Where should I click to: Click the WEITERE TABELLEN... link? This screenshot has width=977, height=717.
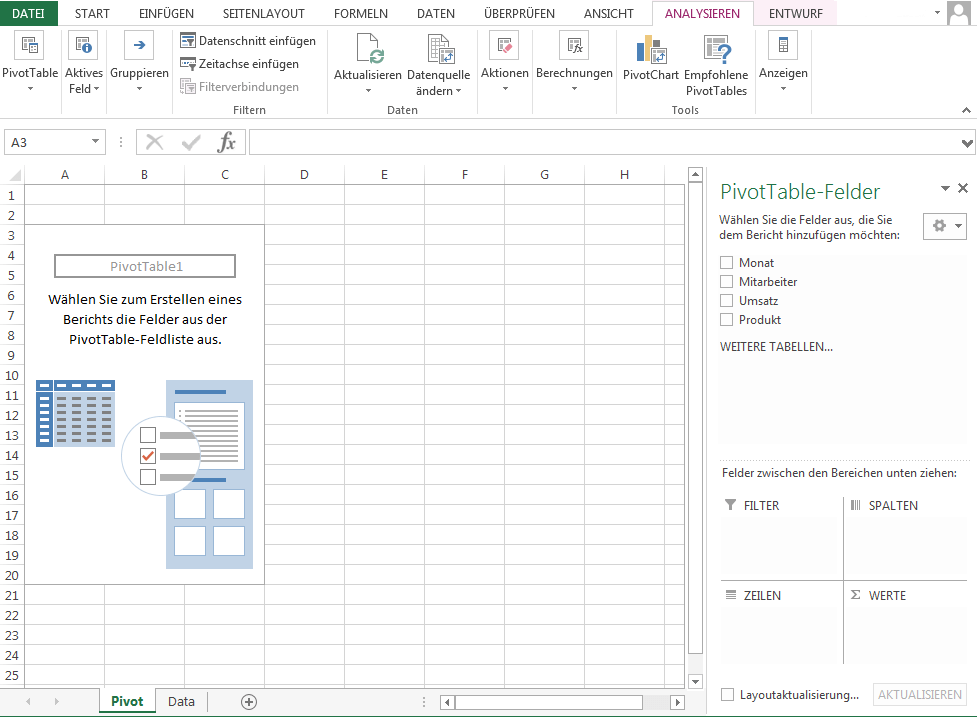click(776, 346)
